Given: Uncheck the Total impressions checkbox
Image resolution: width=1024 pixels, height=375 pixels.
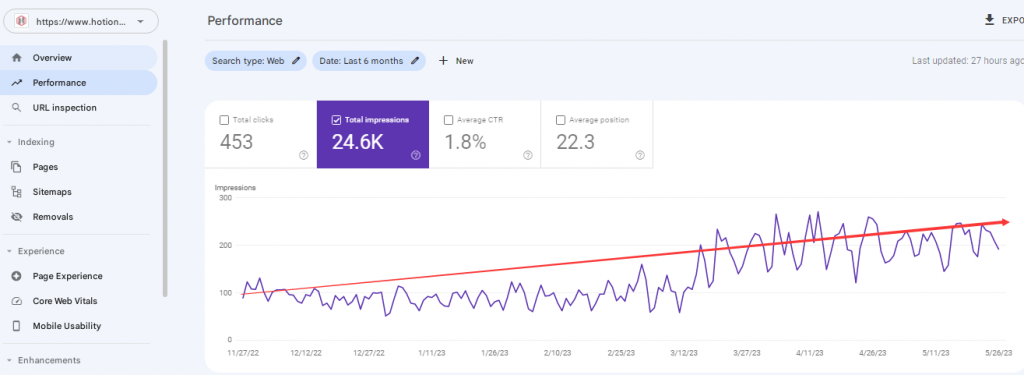Looking at the screenshot, I should pyautogui.click(x=336, y=120).
